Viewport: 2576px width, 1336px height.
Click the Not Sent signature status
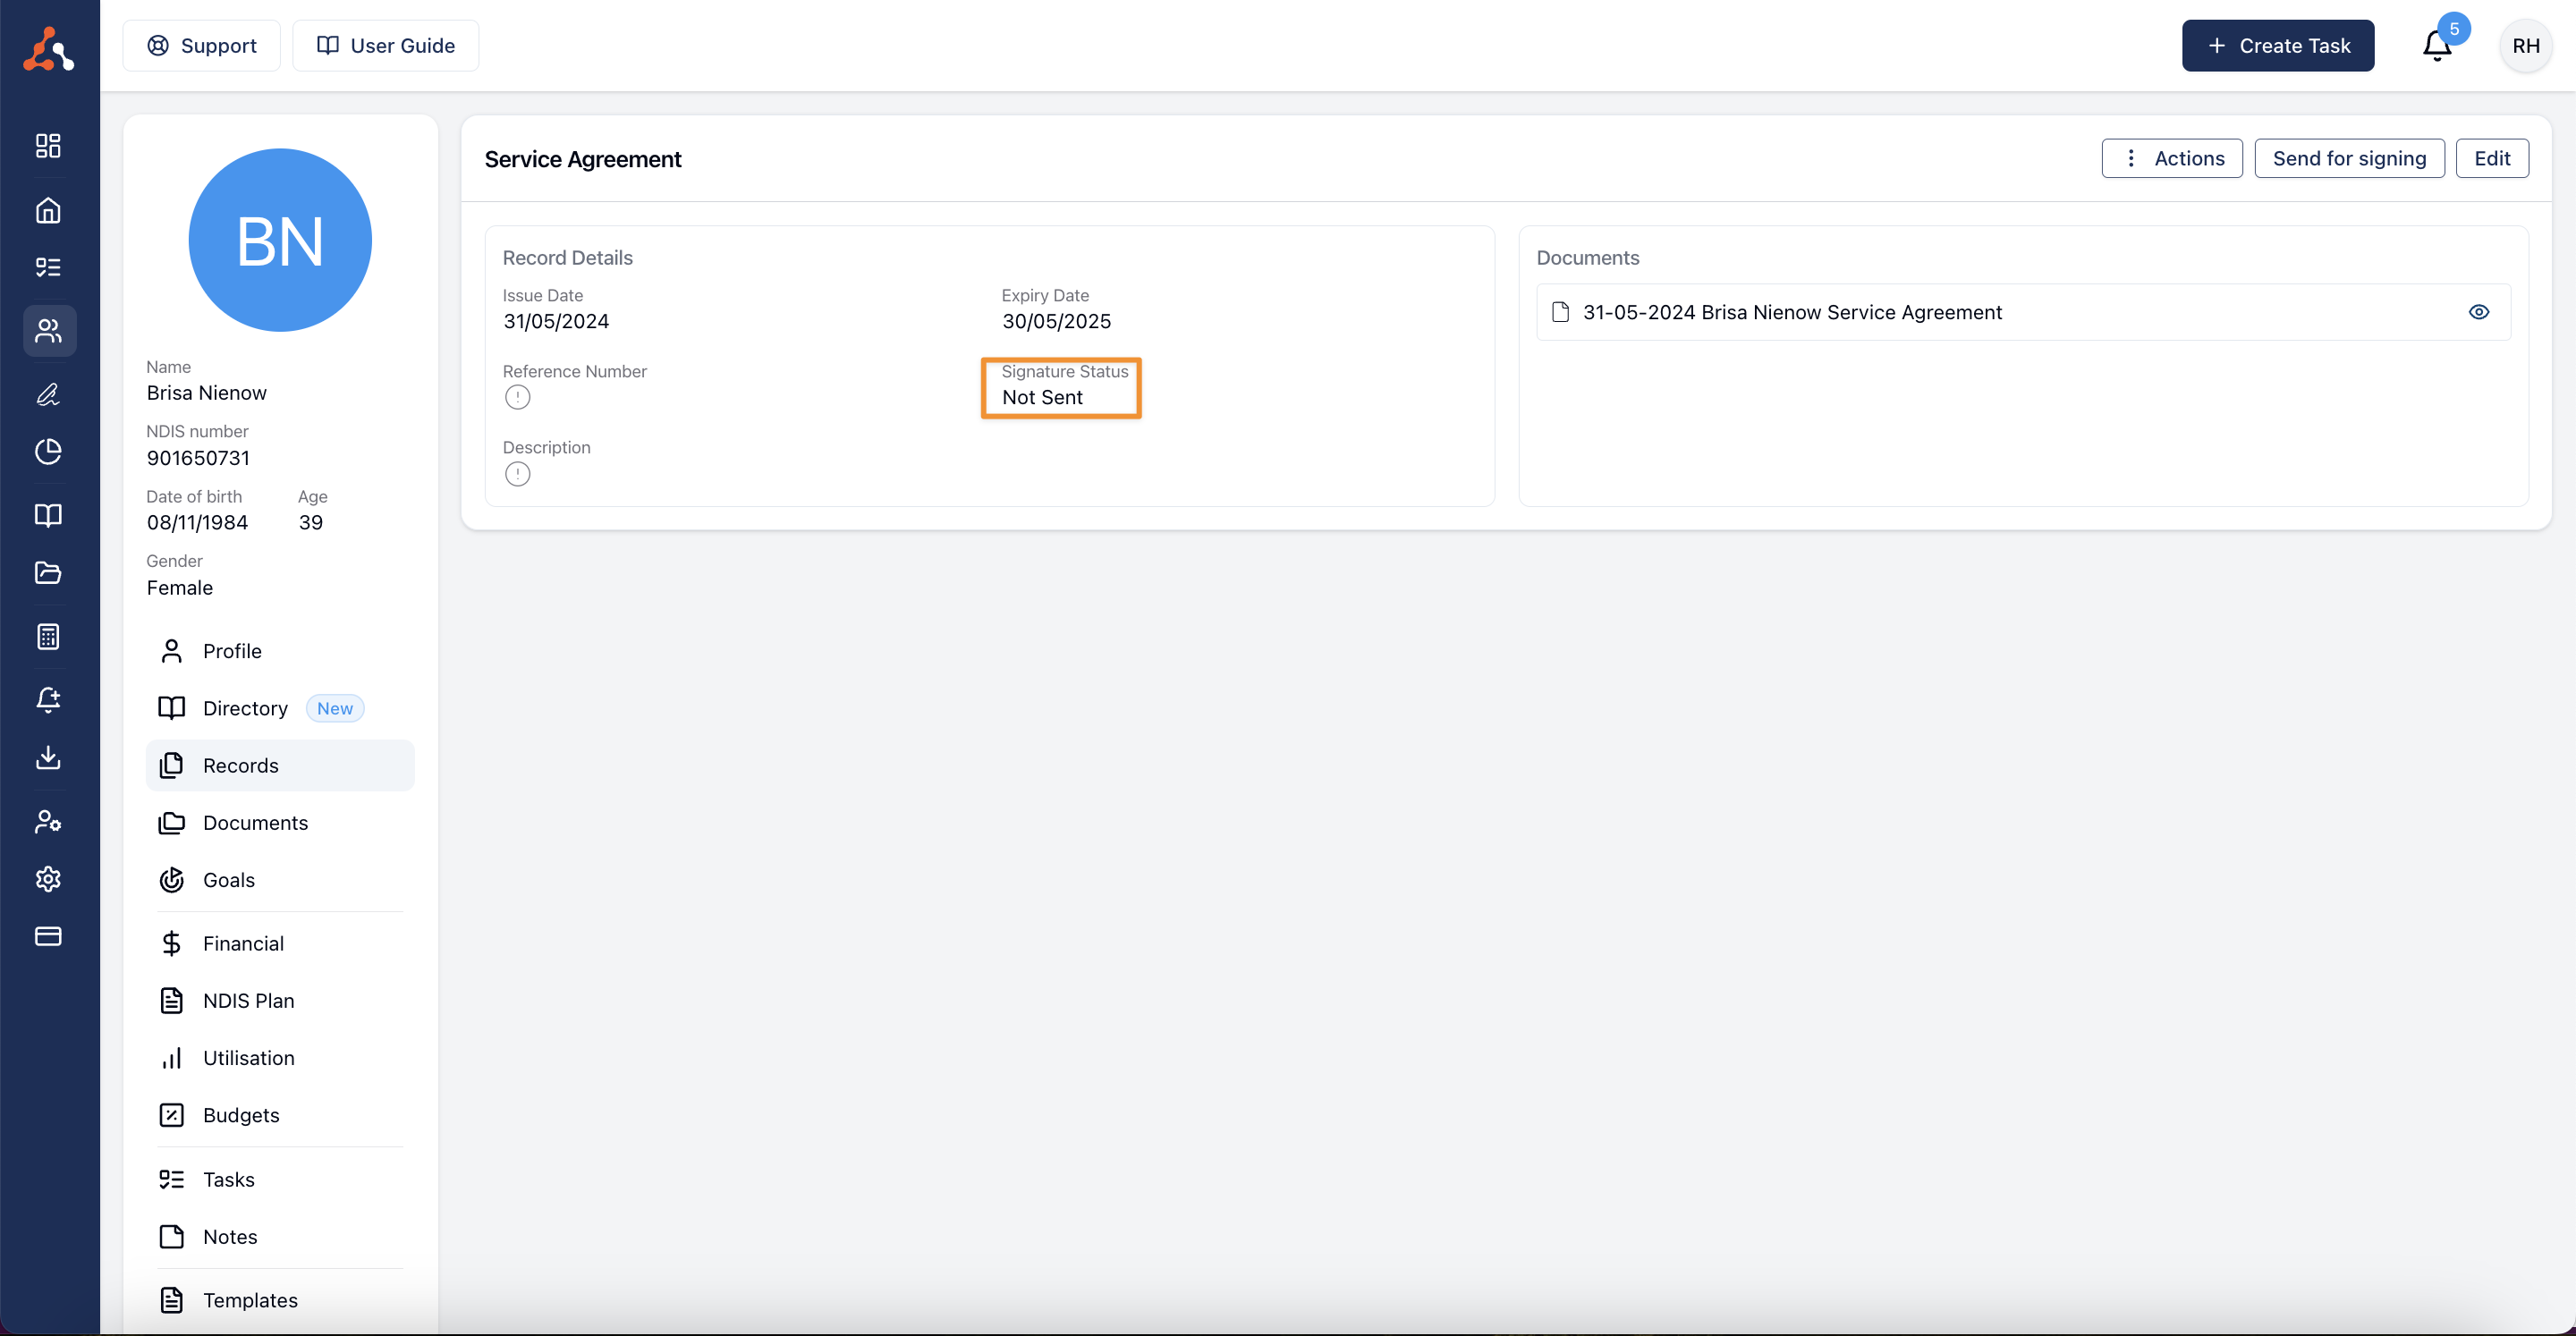pyautogui.click(x=1042, y=397)
